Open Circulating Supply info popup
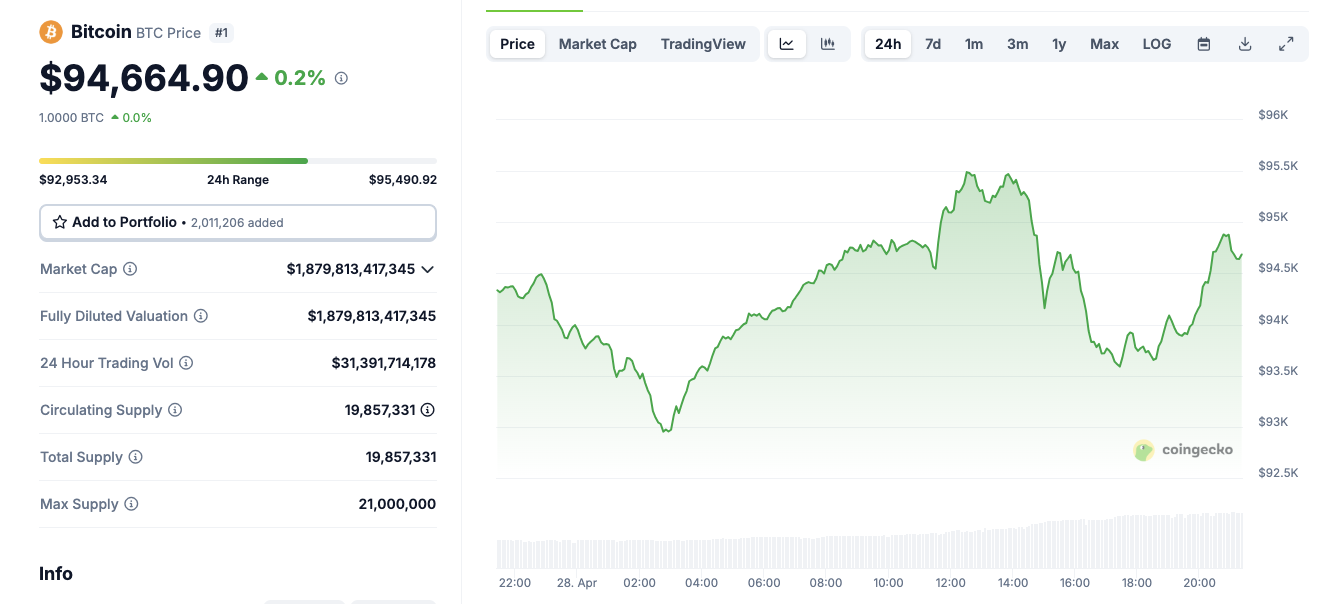This screenshot has height=604, width=1318. click(x=174, y=410)
